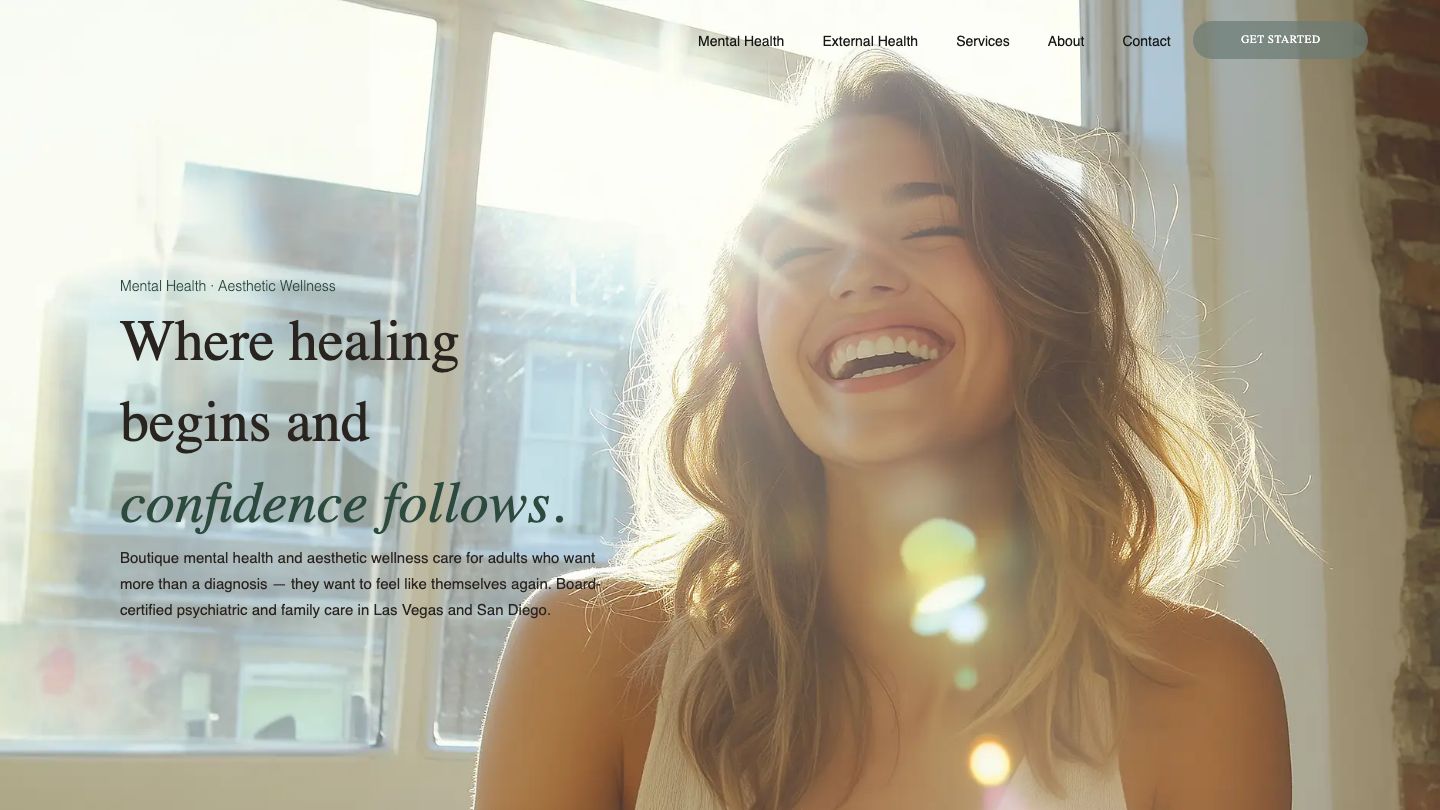
Task: Click the small orange lens flare orb
Action: [989, 763]
